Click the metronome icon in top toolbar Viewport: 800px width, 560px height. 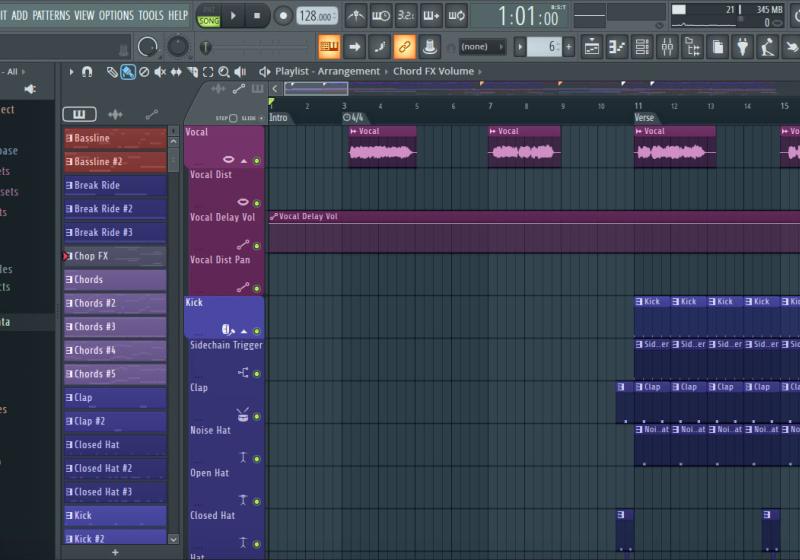point(356,16)
